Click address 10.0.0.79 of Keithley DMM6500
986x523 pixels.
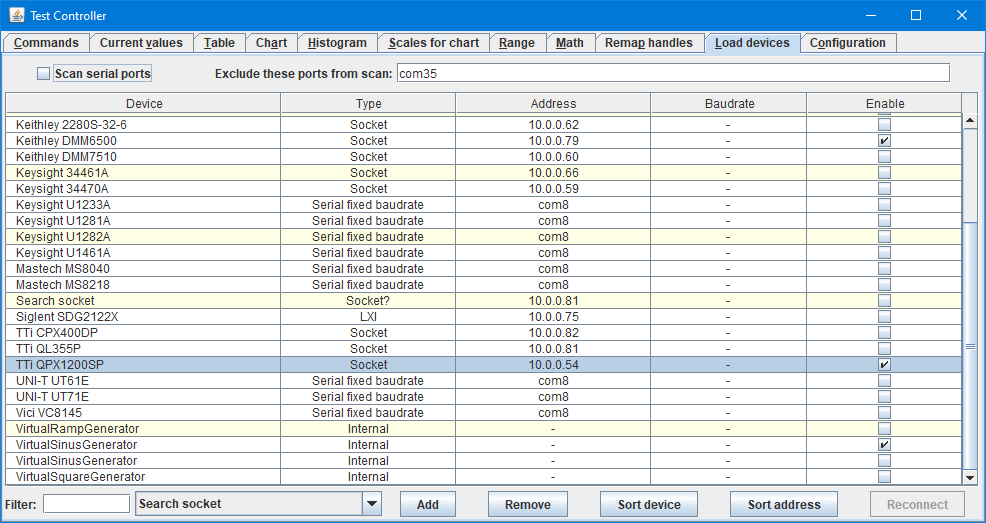tap(553, 141)
